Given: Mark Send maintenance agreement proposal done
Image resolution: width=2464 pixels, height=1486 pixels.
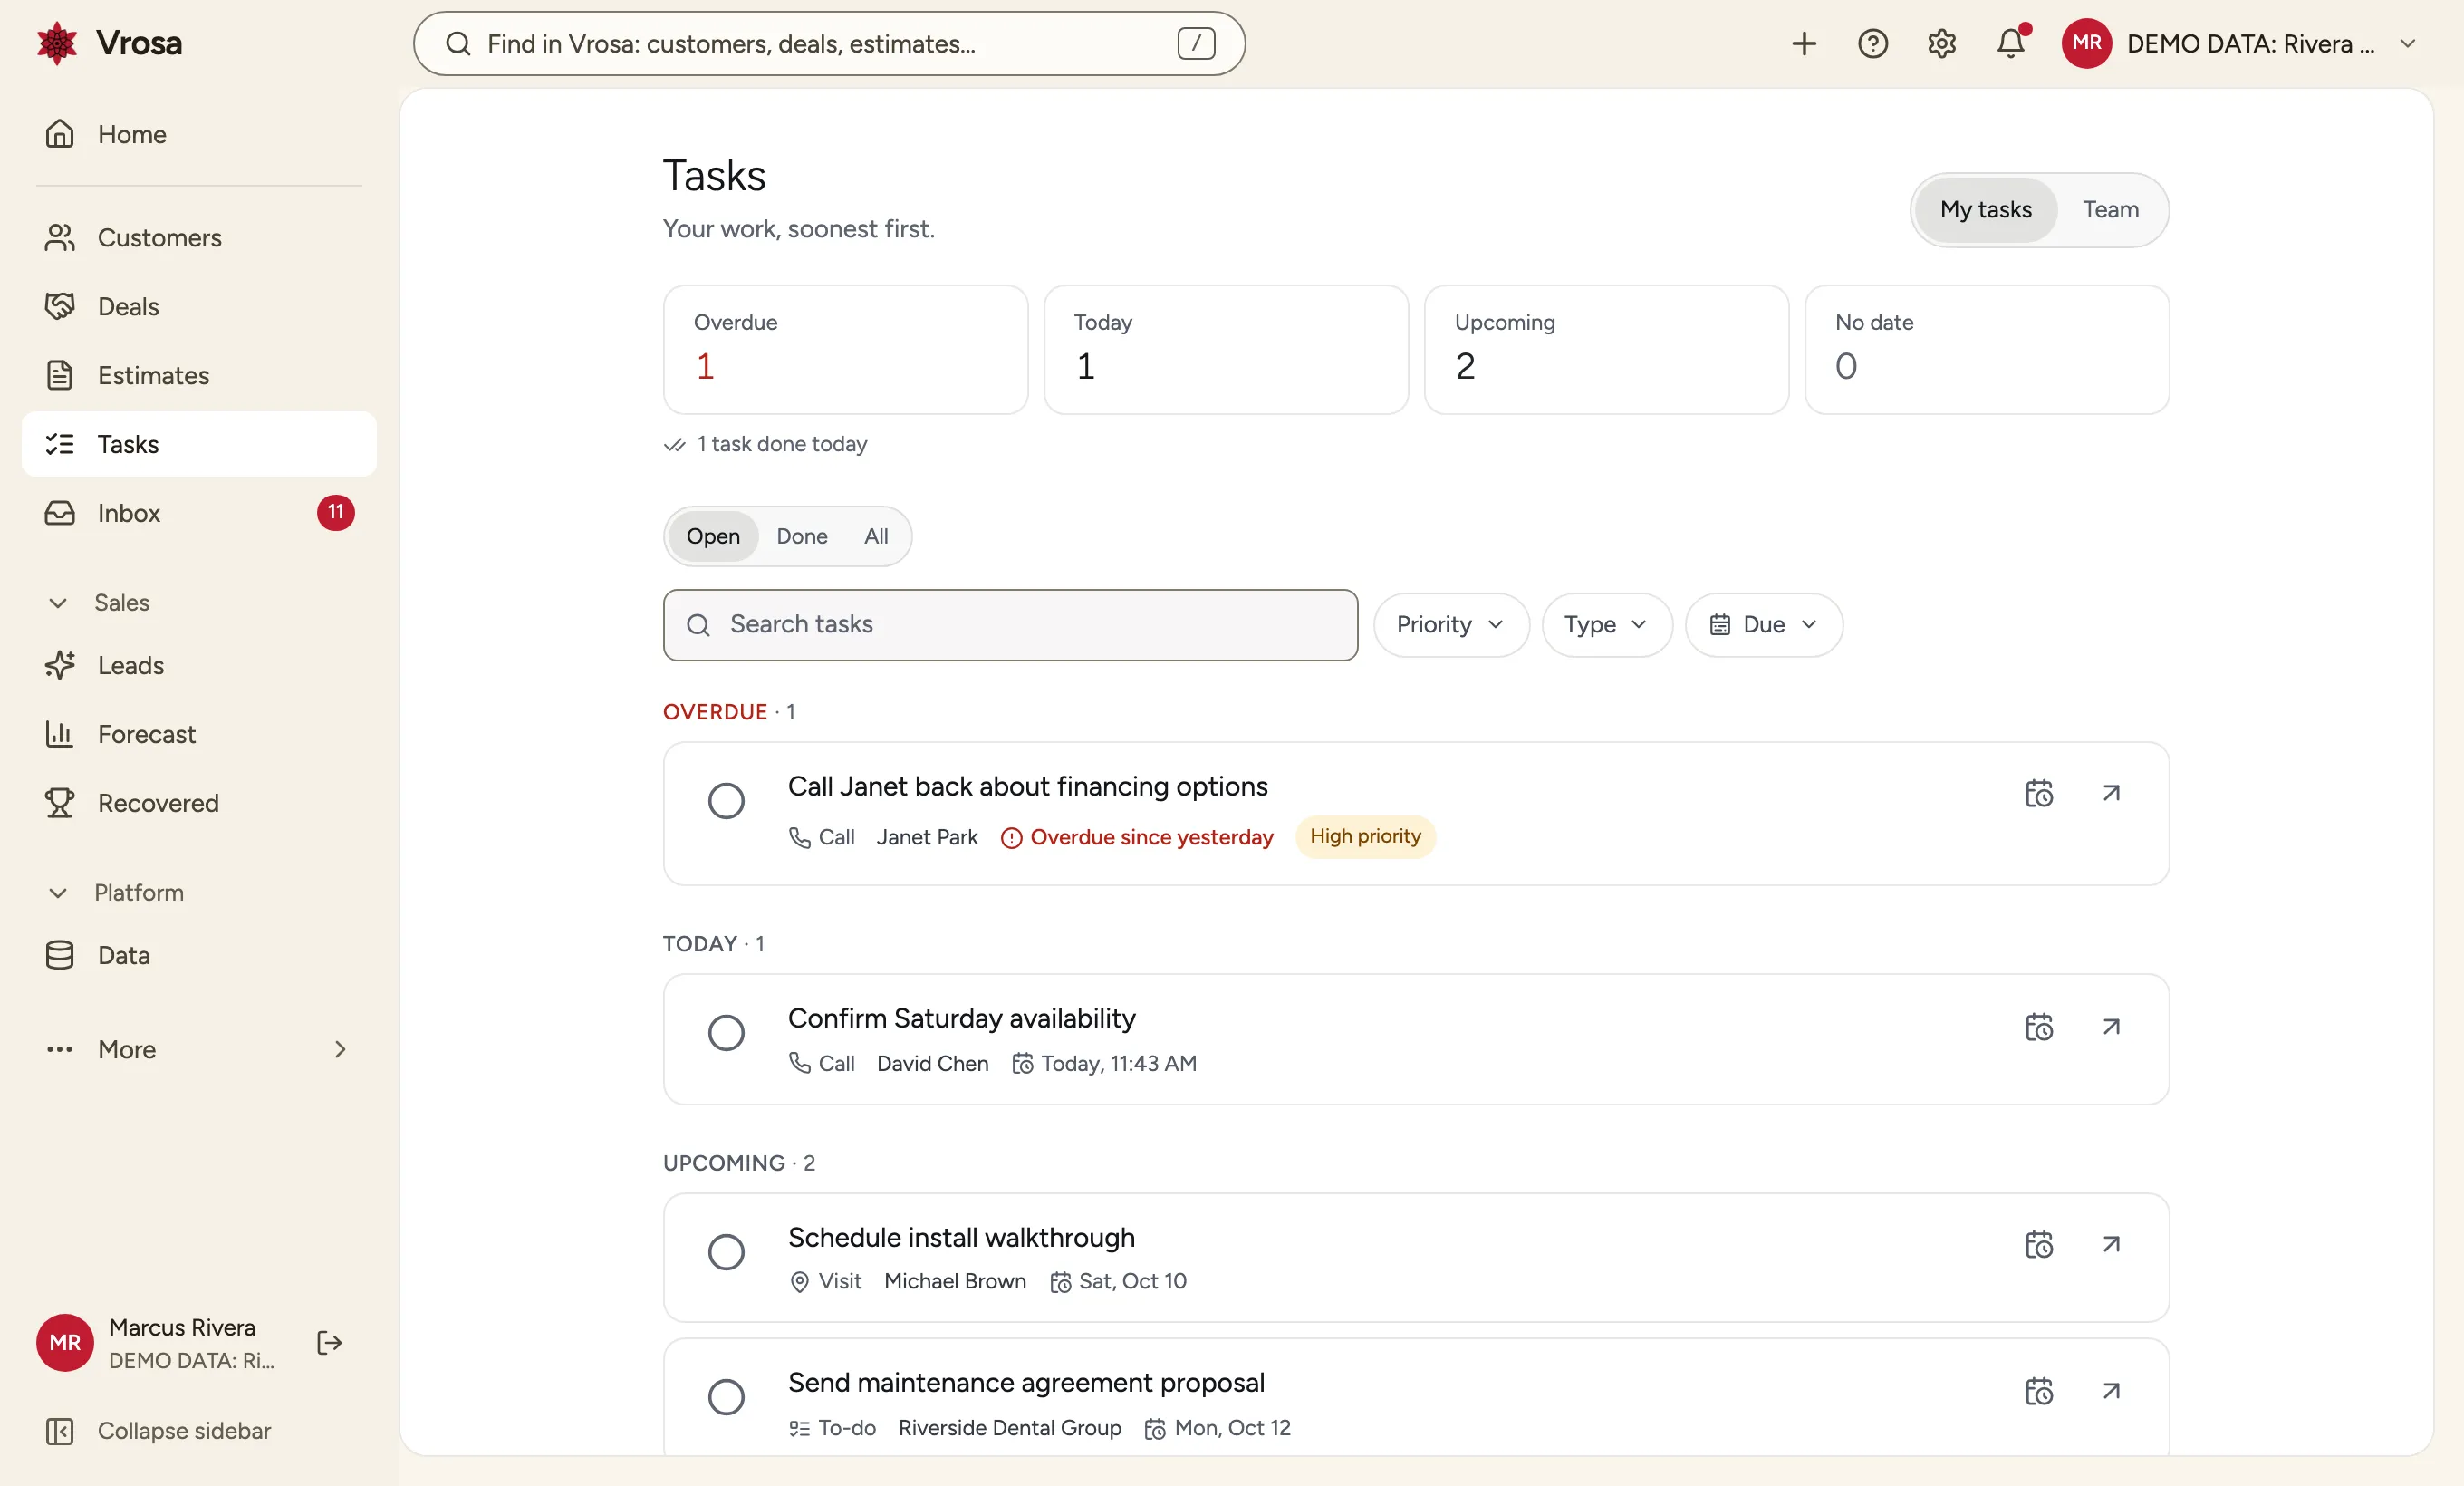Looking at the screenshot, I should [726, 1397].
